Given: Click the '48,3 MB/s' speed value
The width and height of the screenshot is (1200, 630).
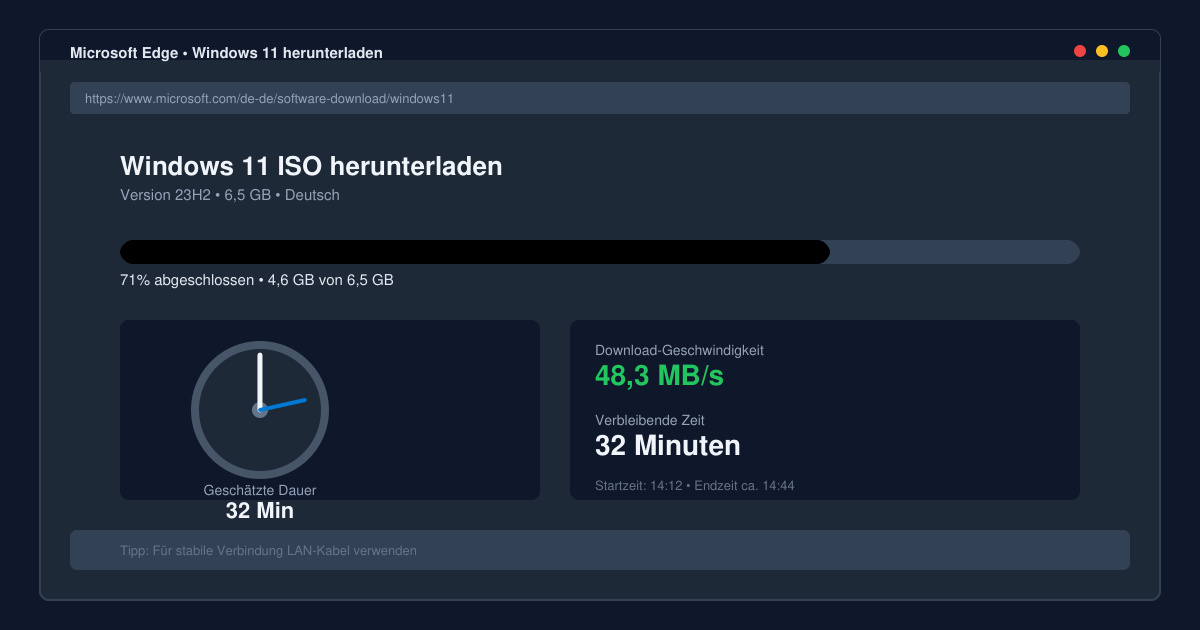Looking at the screenshot, I should tap(659, 376).
